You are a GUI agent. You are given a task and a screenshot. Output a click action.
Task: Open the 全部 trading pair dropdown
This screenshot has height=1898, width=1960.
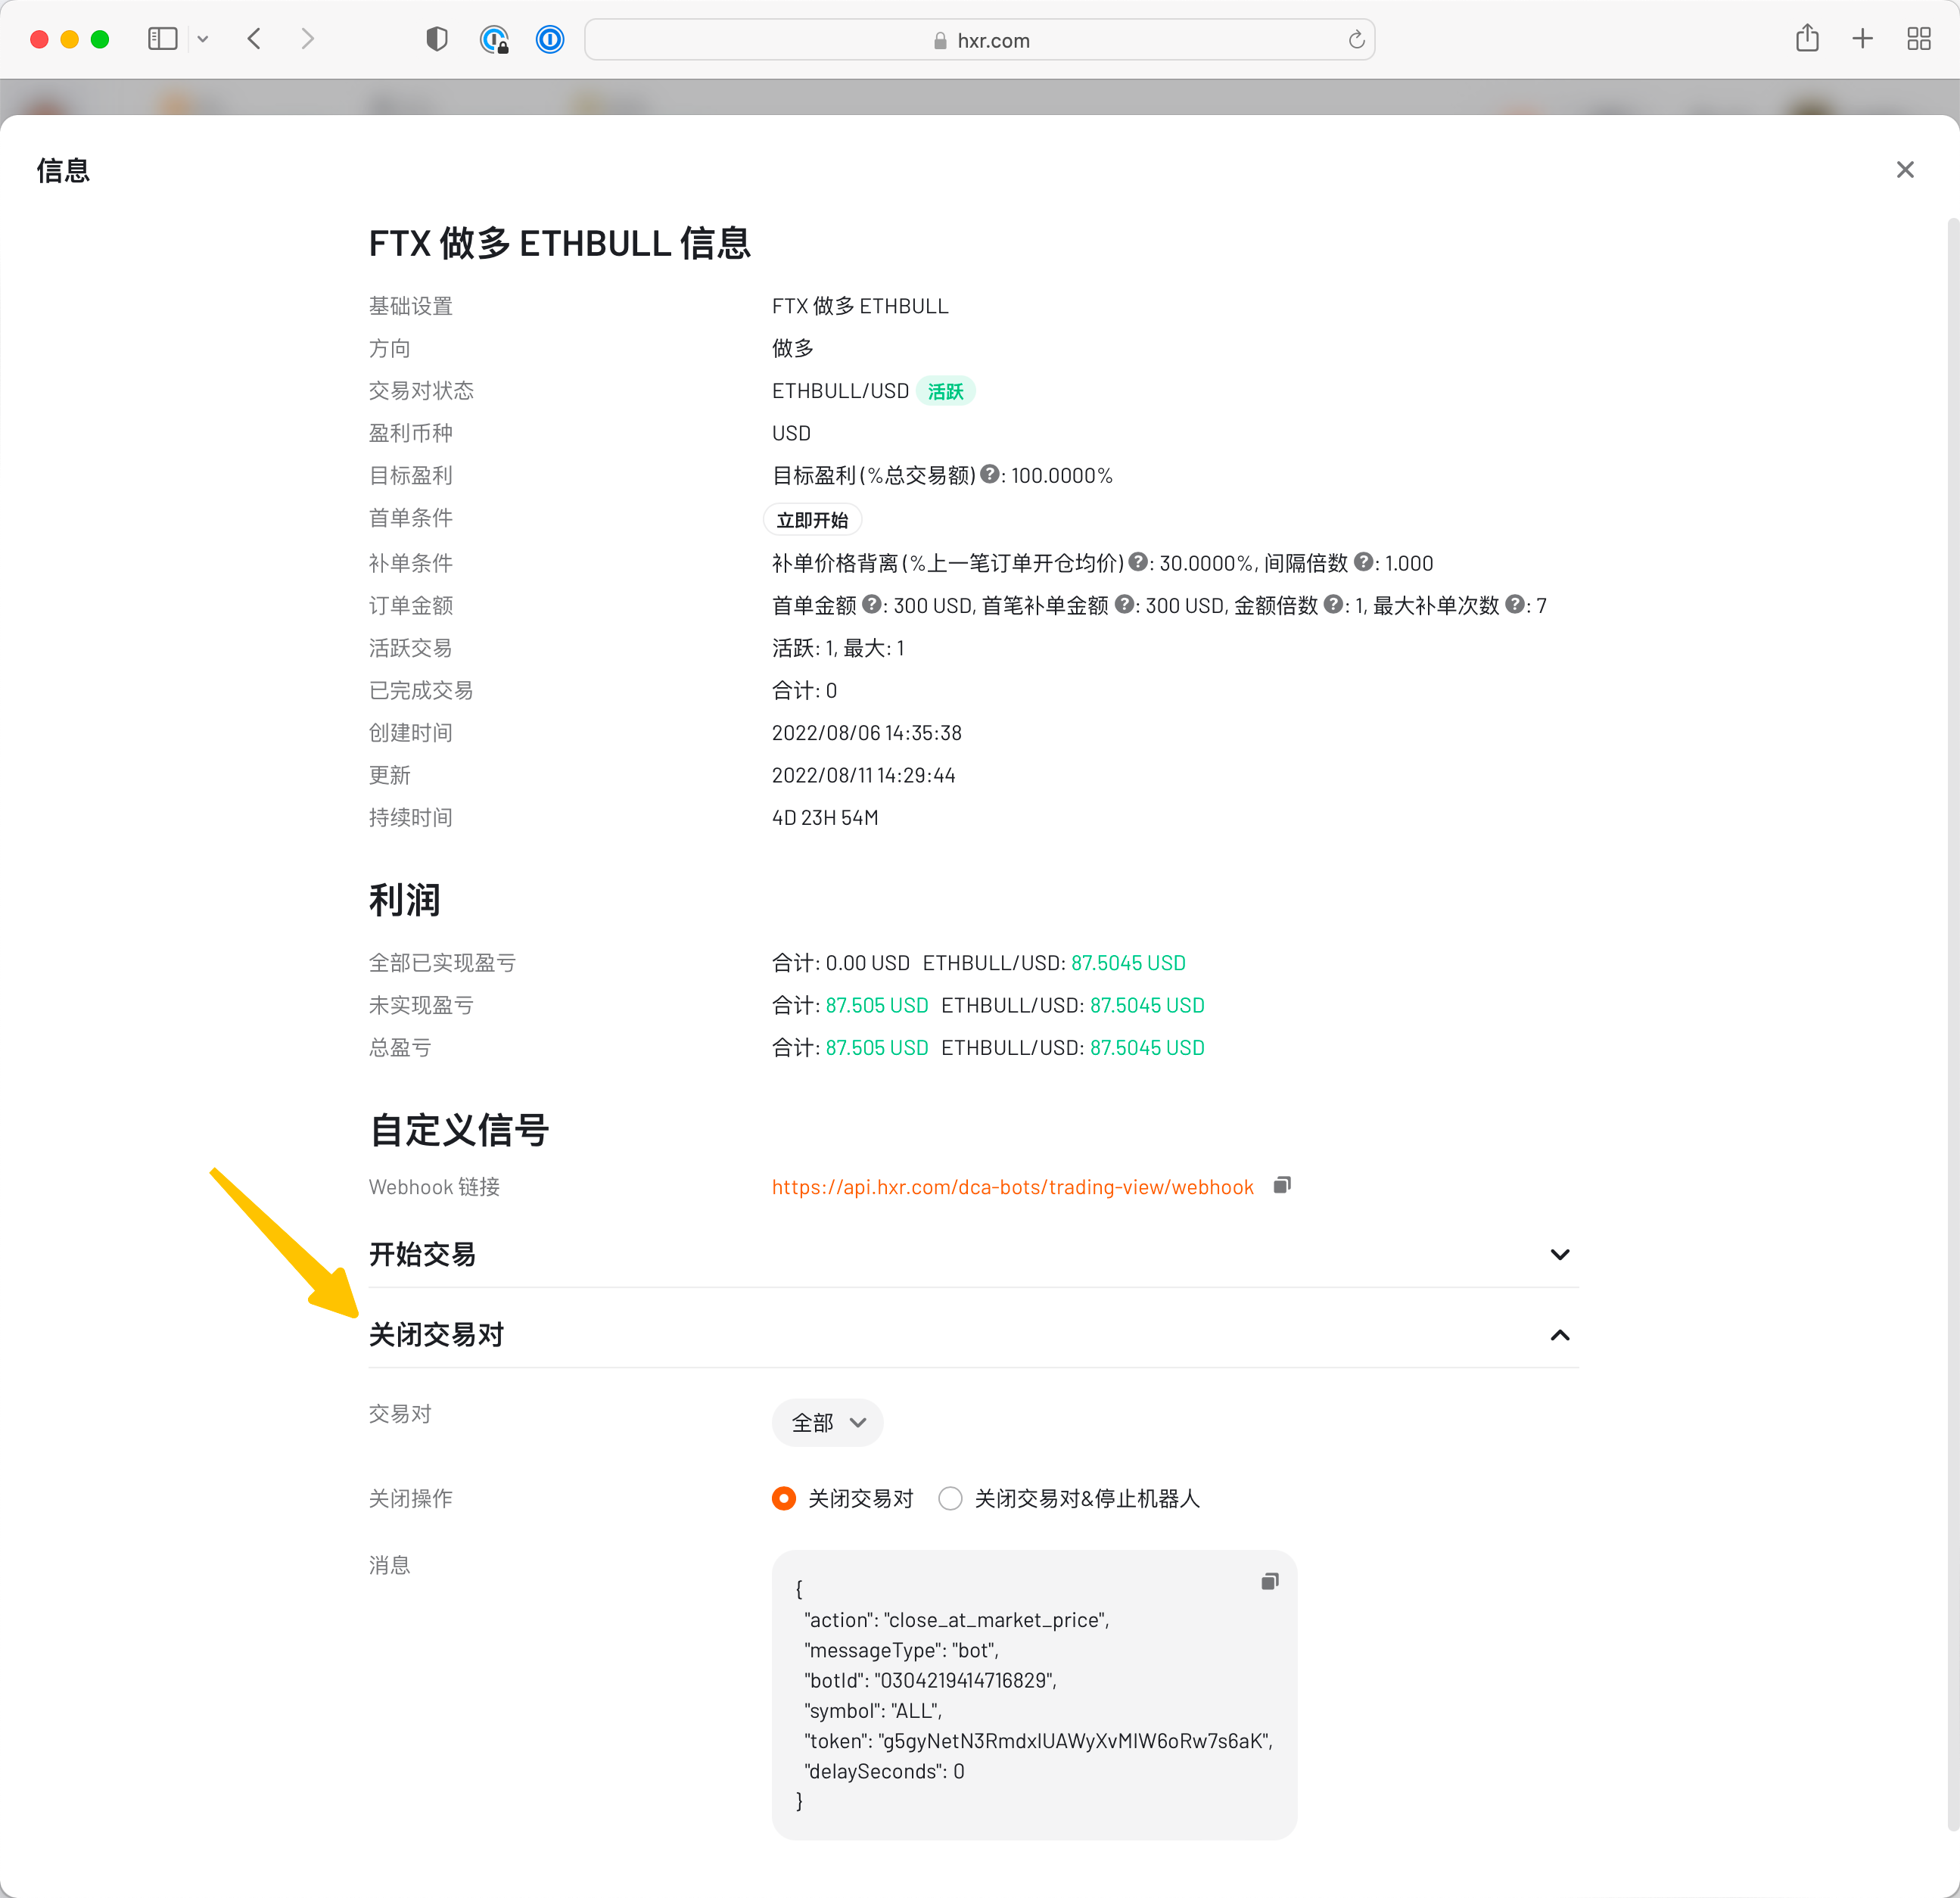[x=827, y=1422]
